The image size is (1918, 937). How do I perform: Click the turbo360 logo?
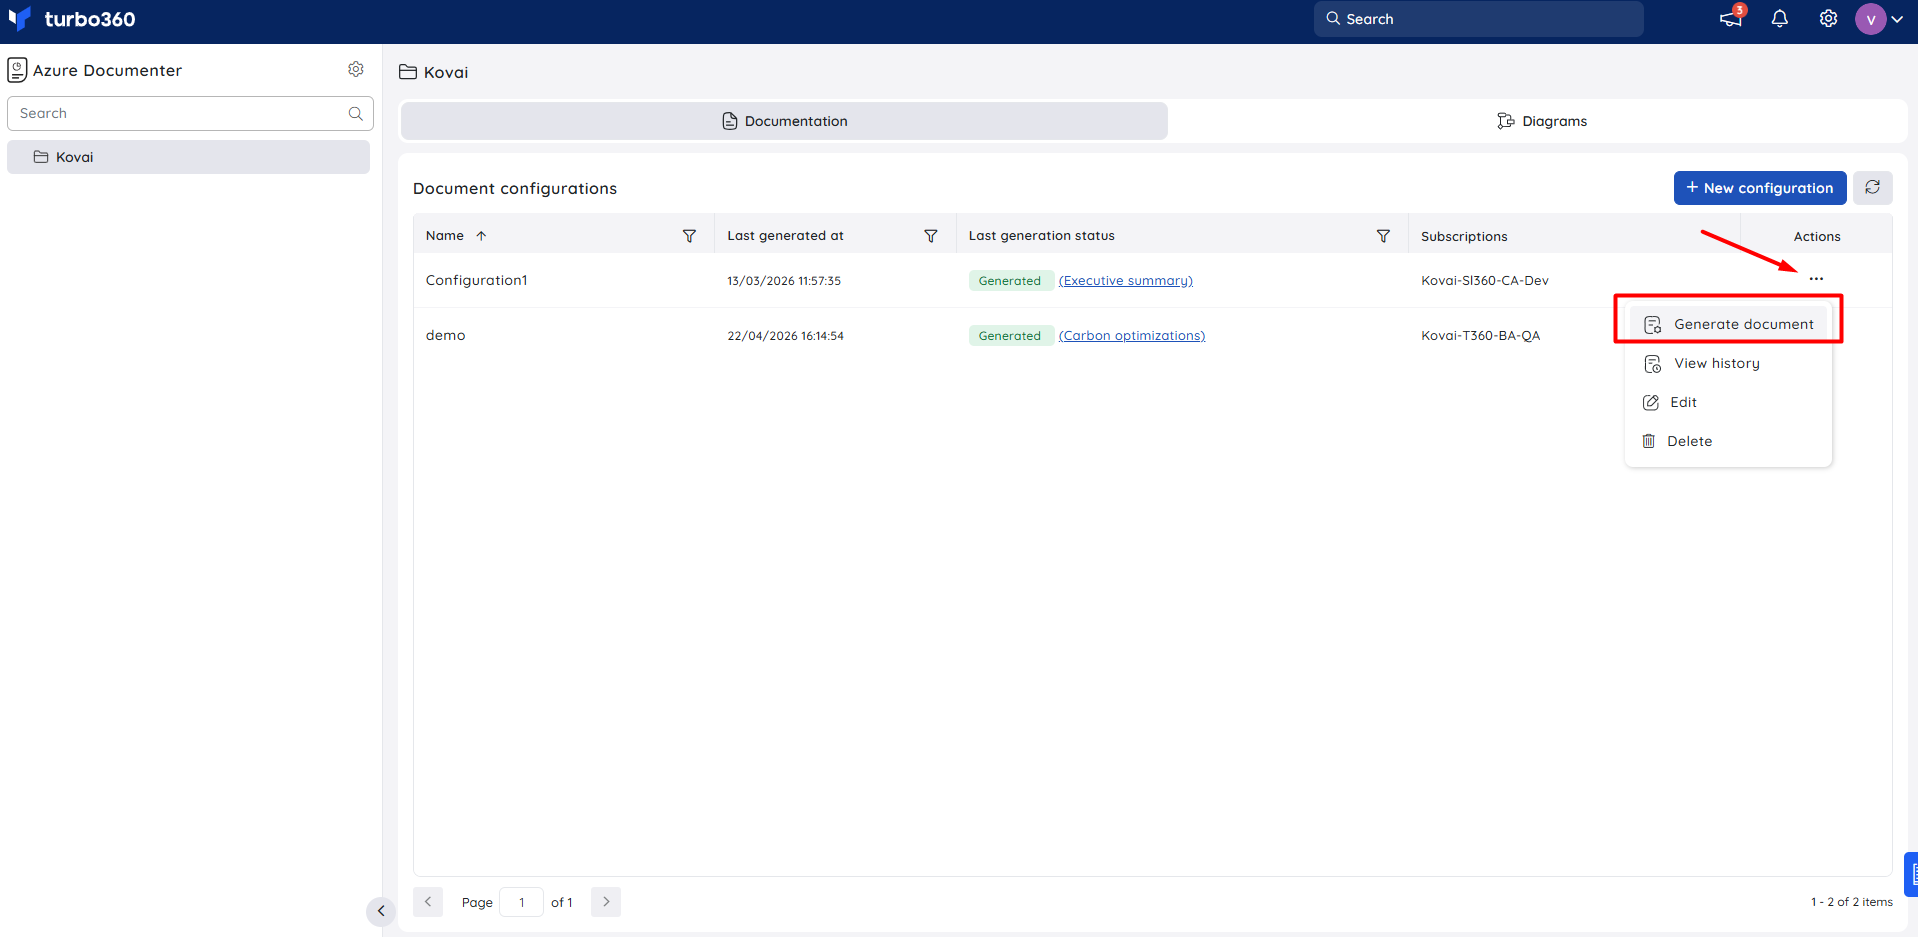(71, 19)
